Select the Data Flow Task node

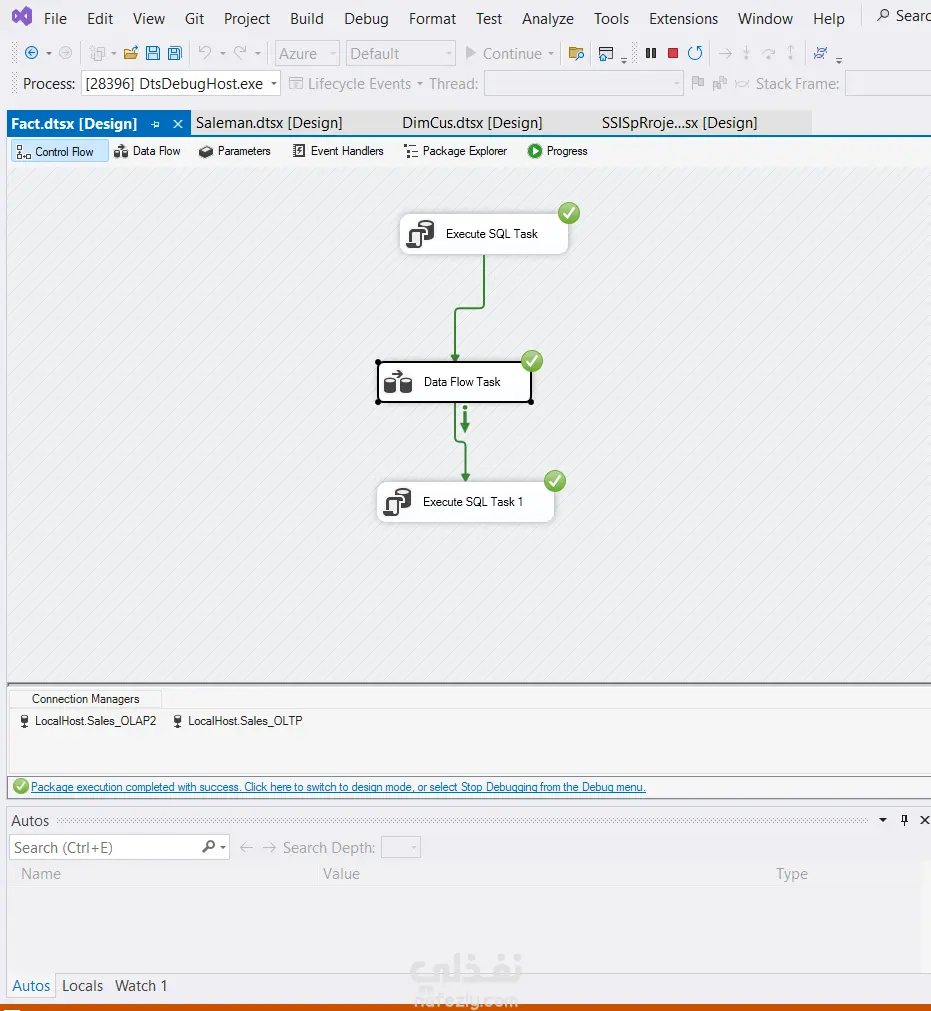pyautogui.click(x=455, y=382)
